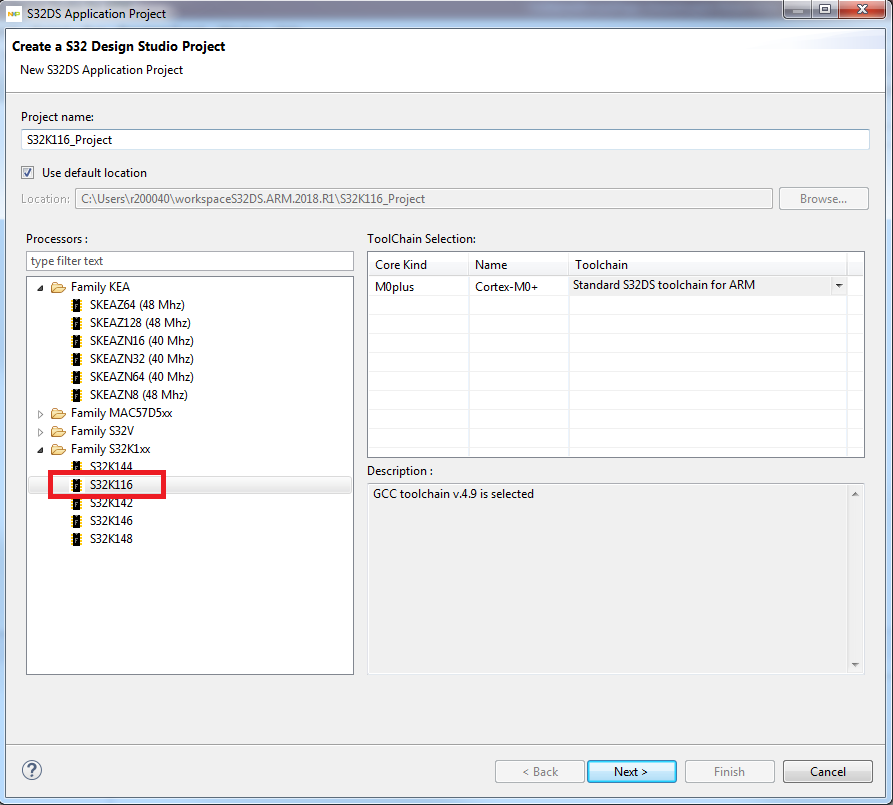Open the help question mark icon

(32, 770)
